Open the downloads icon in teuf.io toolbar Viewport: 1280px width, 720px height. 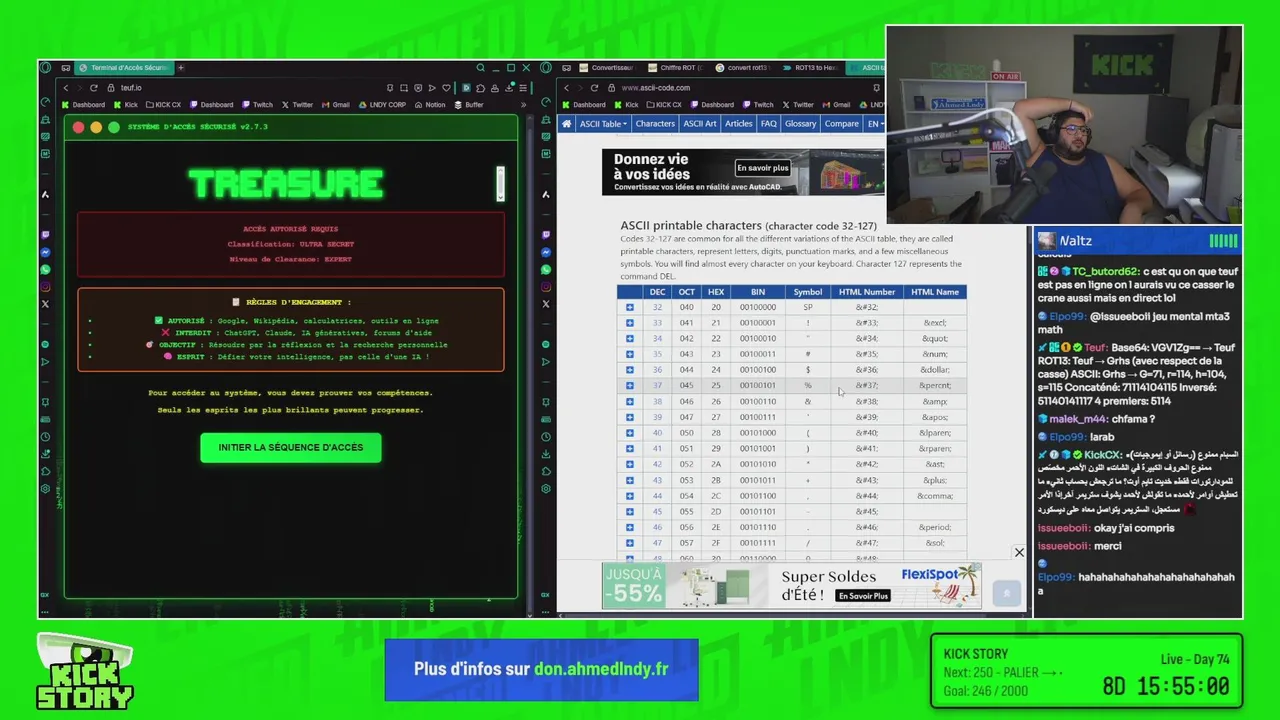click(x=509, y=88)
